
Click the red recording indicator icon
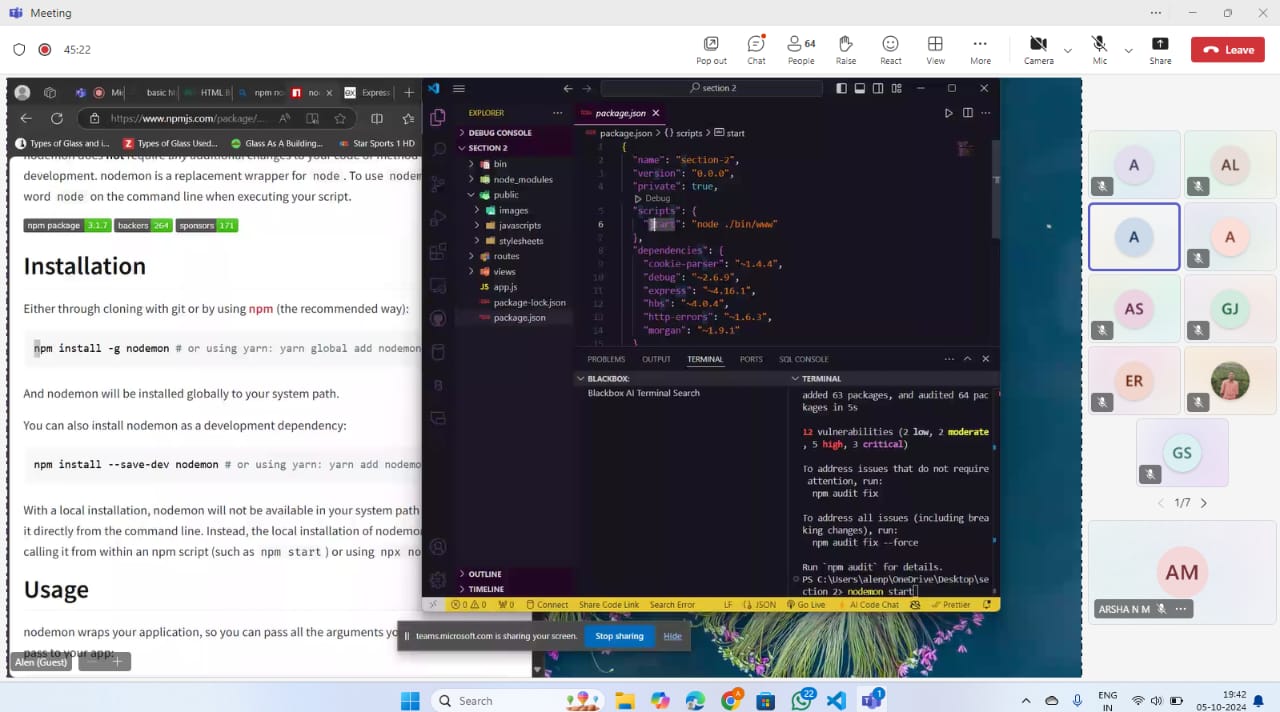45,49
